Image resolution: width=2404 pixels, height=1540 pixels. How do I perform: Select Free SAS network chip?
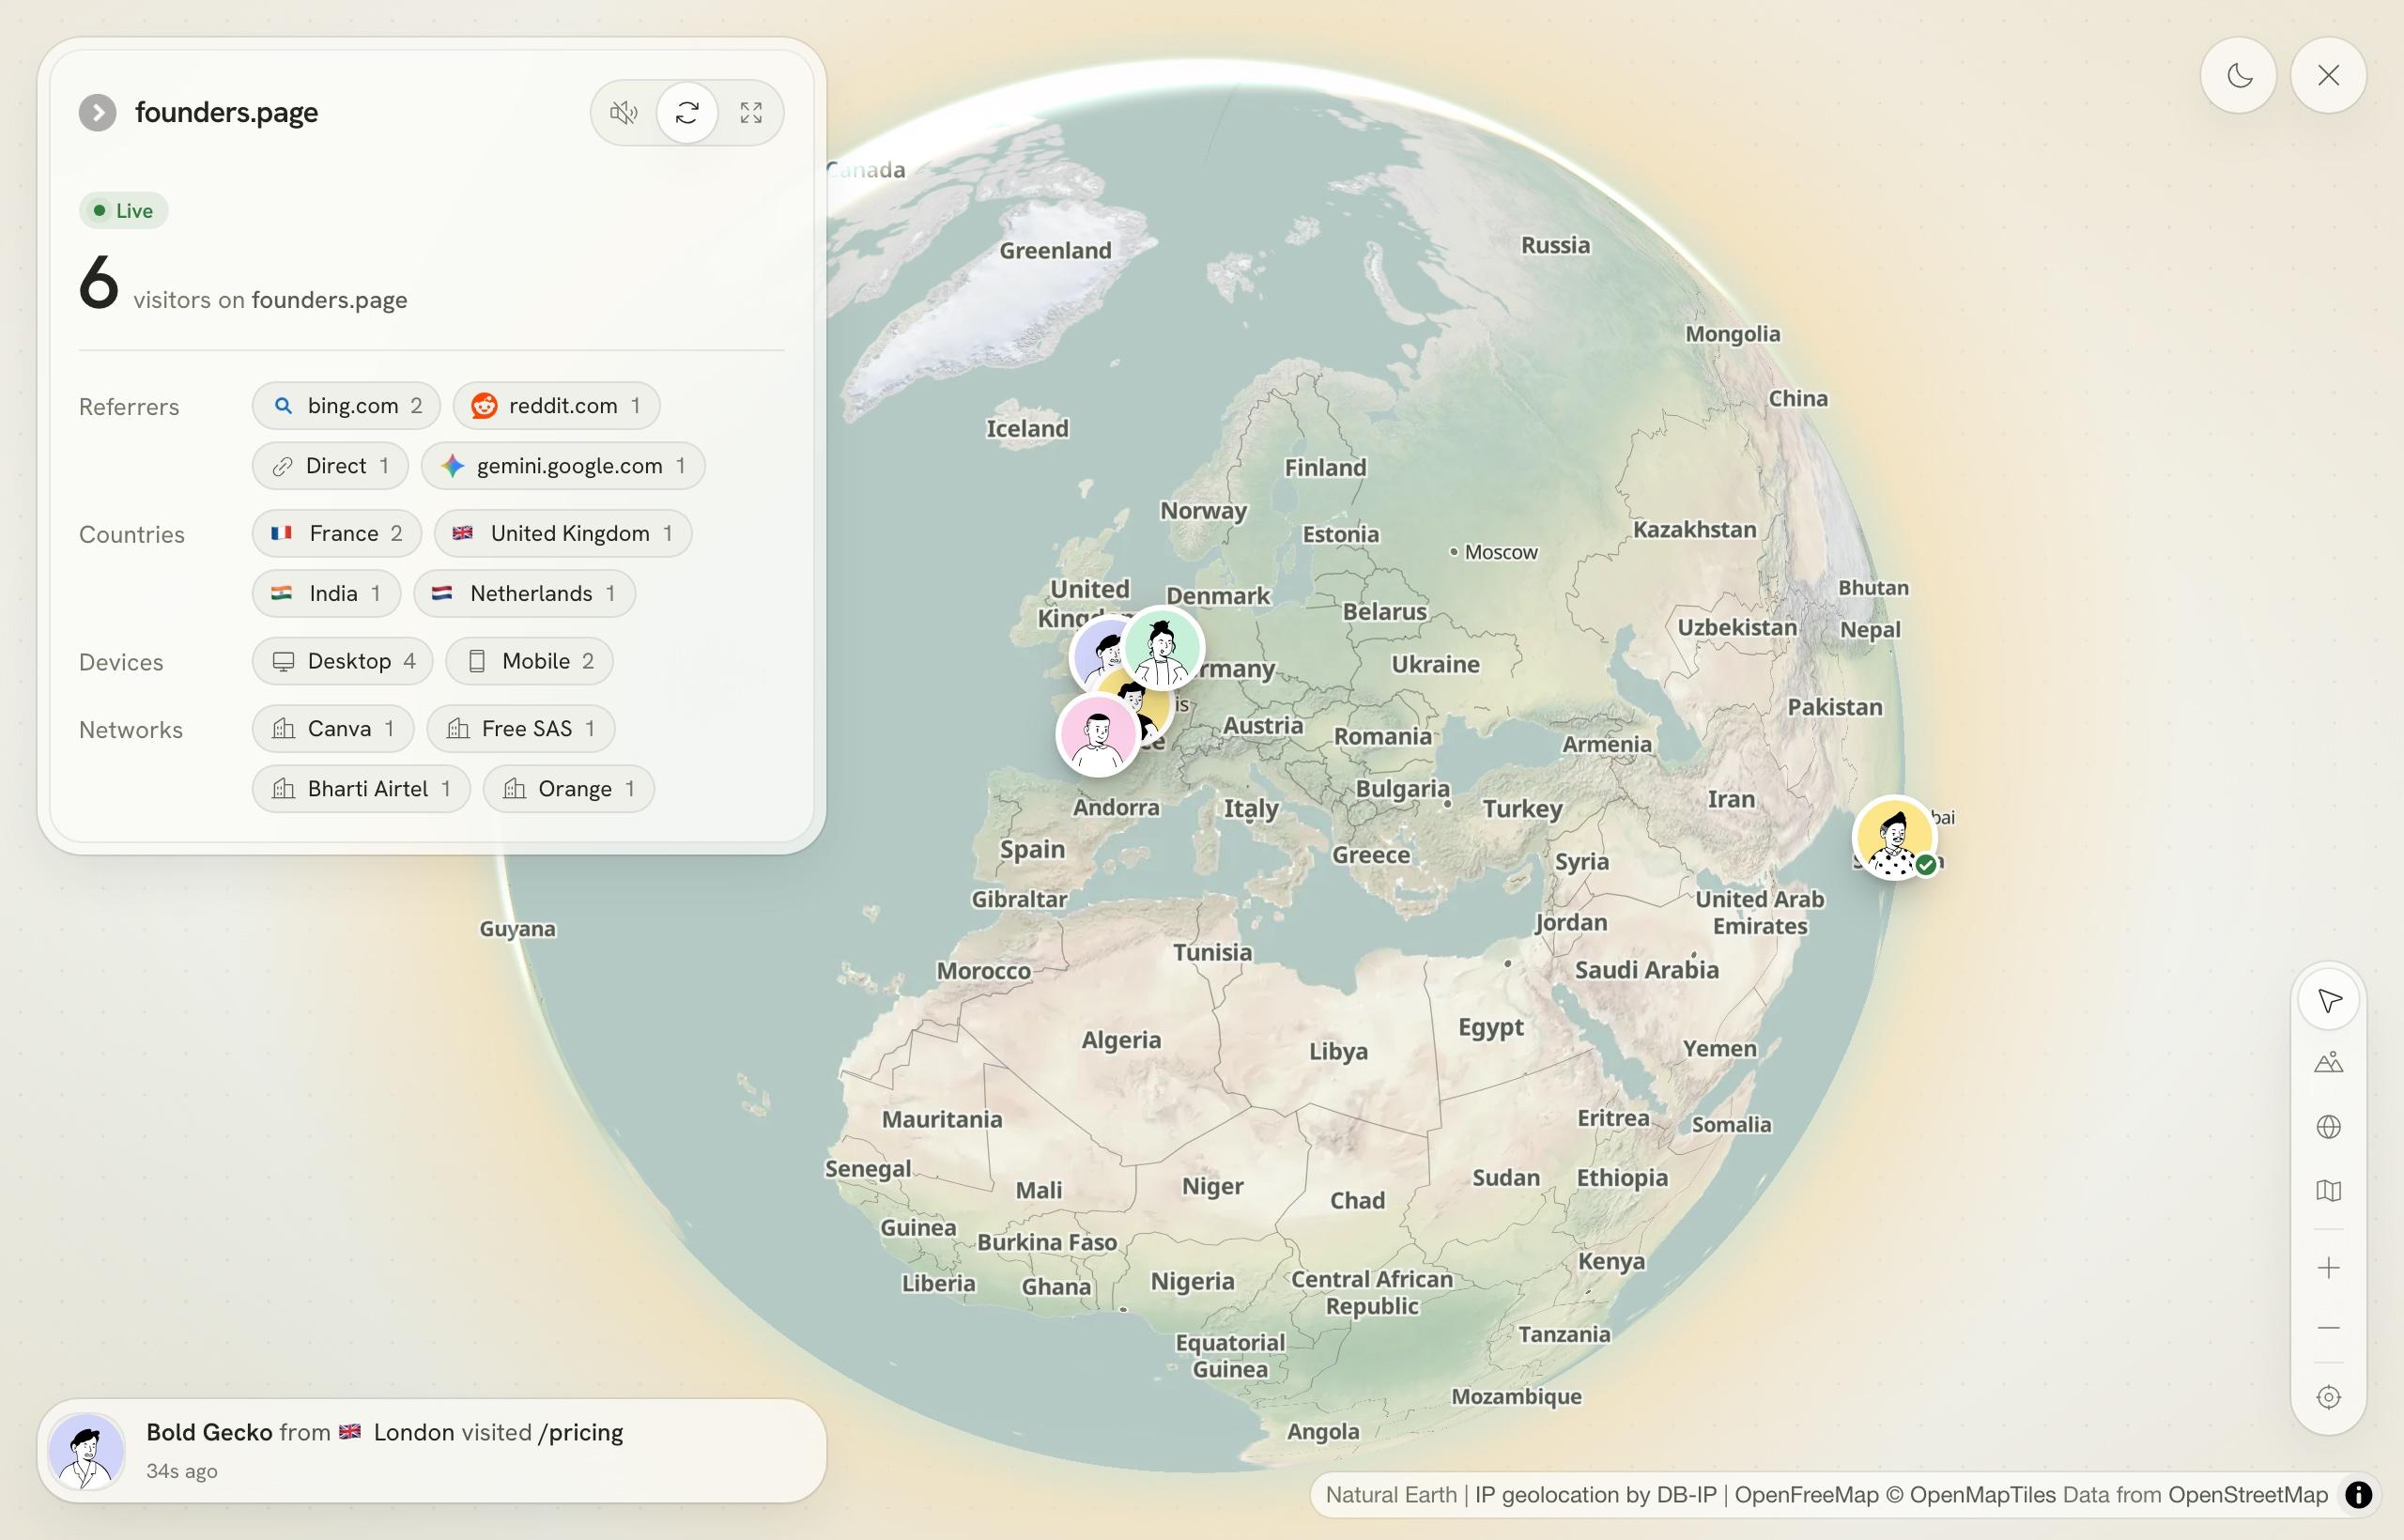coord(520,728)
